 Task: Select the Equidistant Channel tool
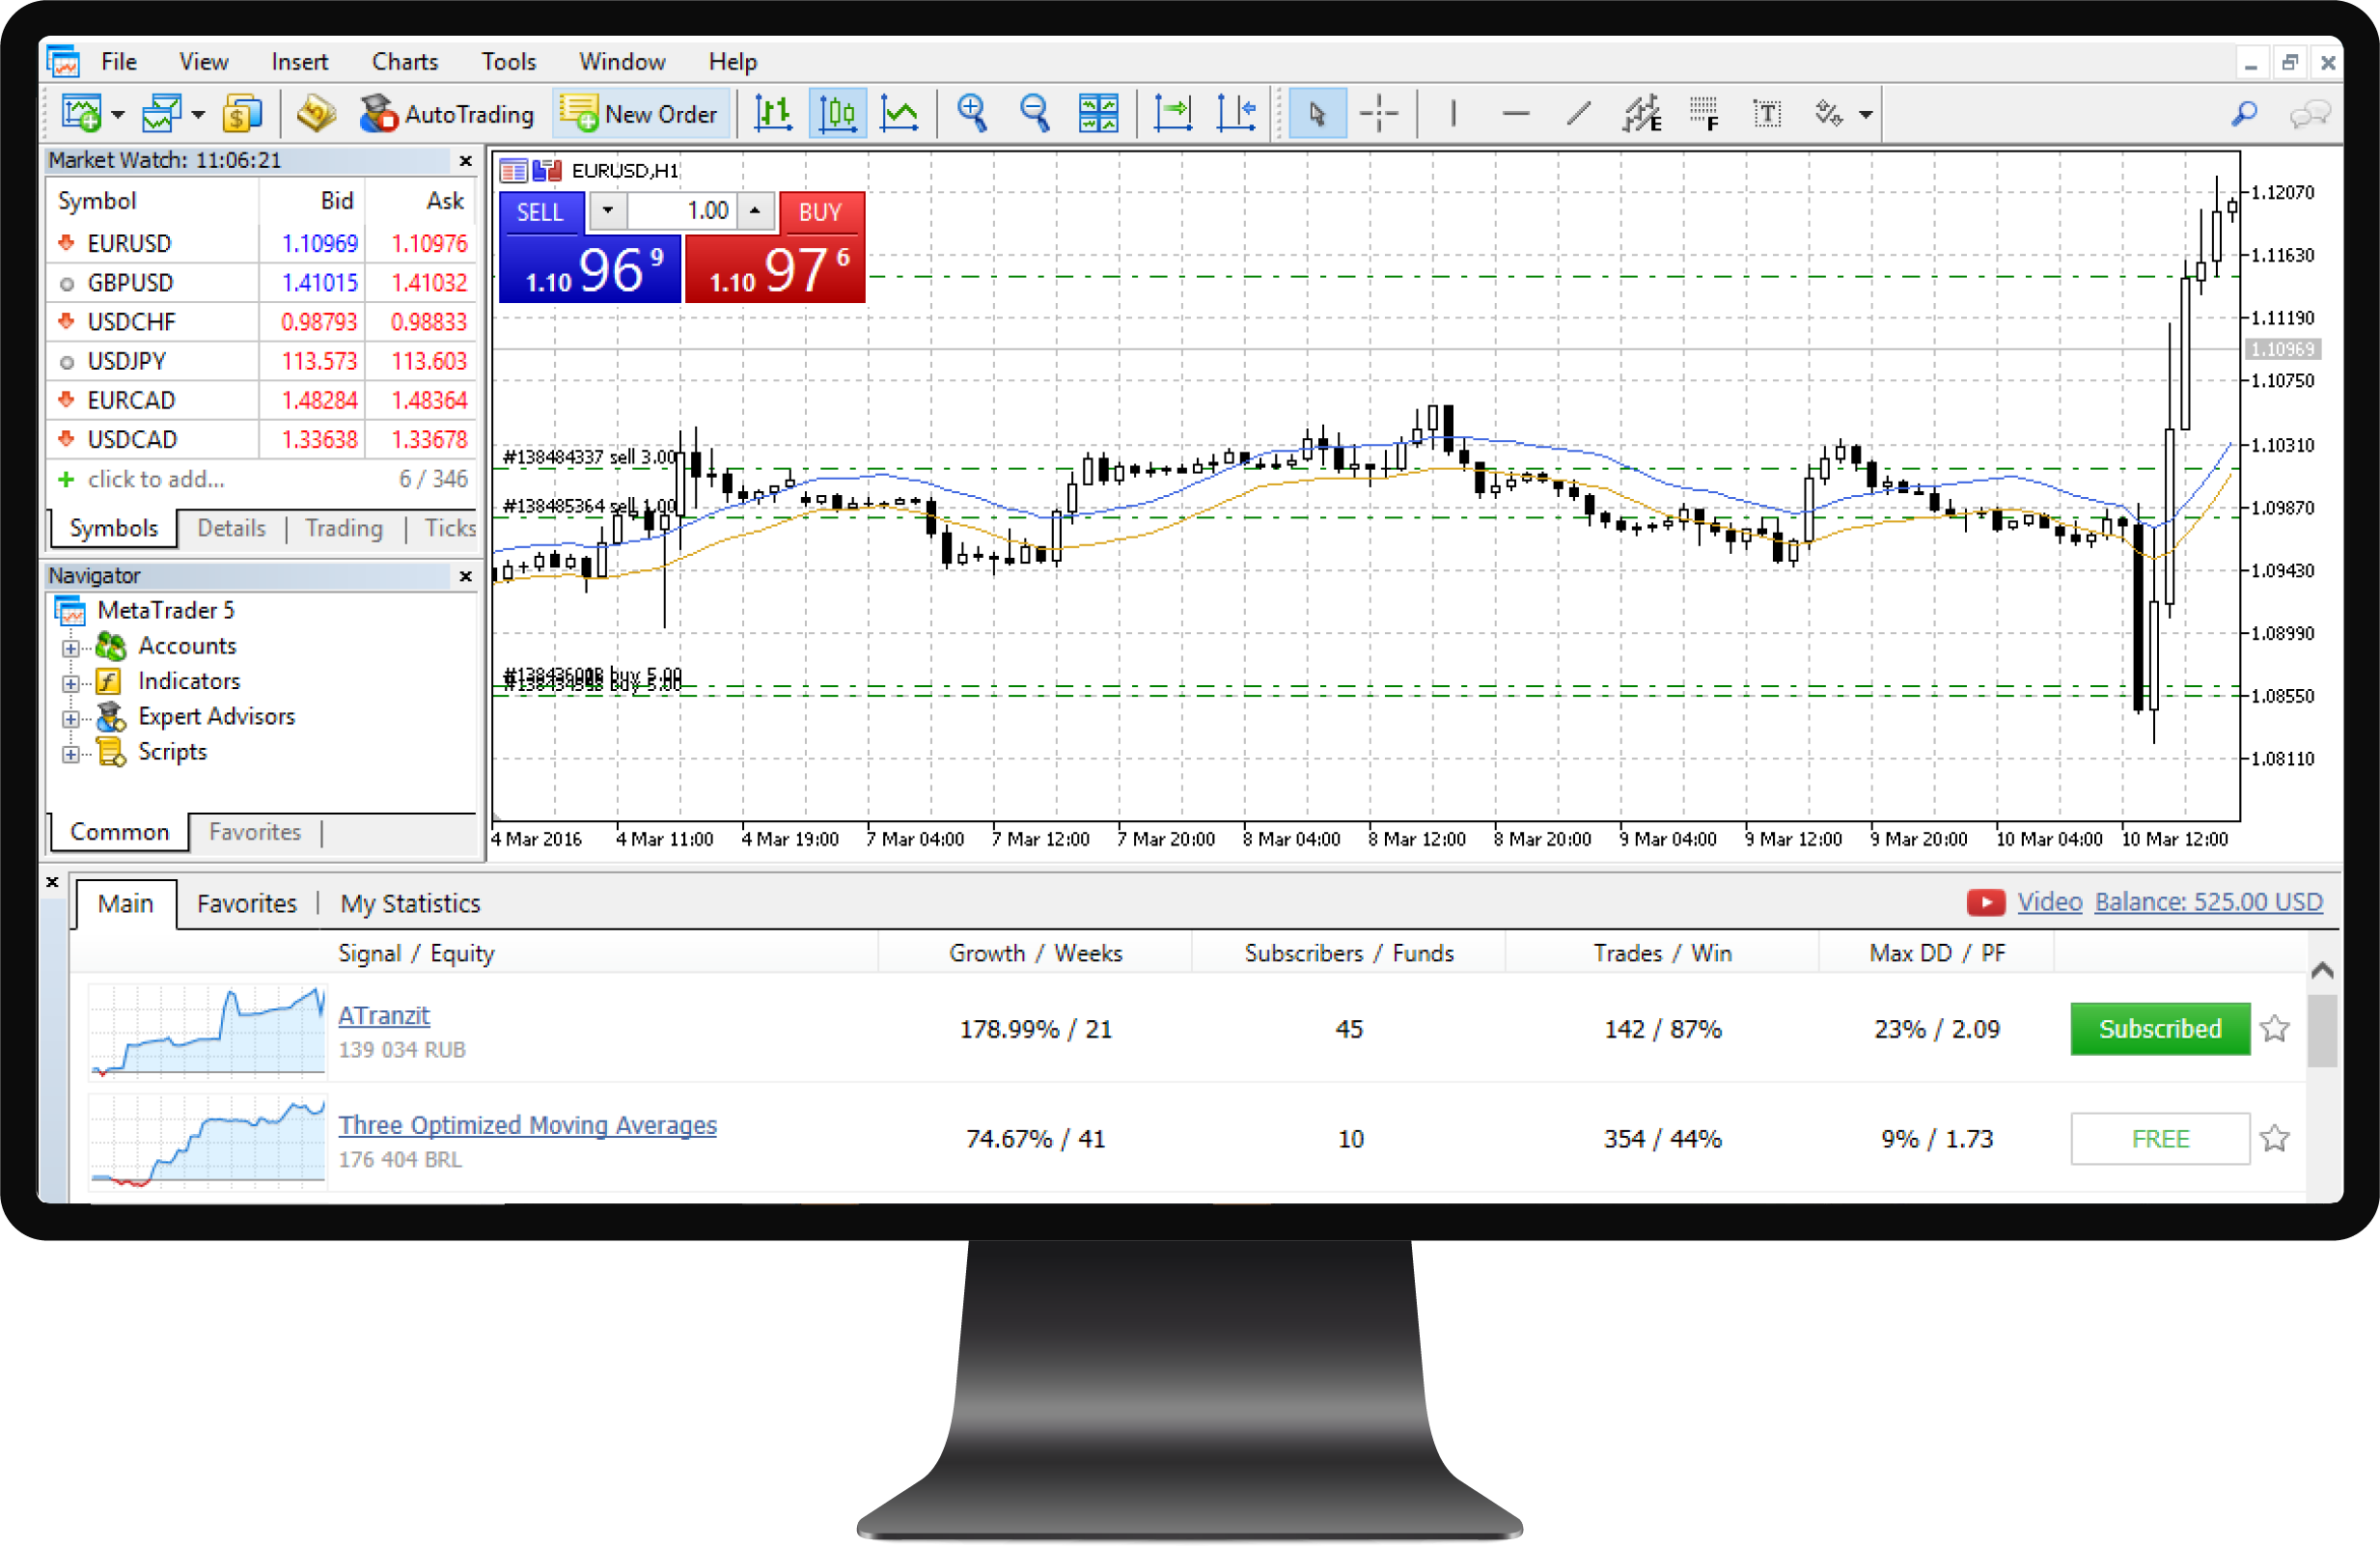point(1642,114)
